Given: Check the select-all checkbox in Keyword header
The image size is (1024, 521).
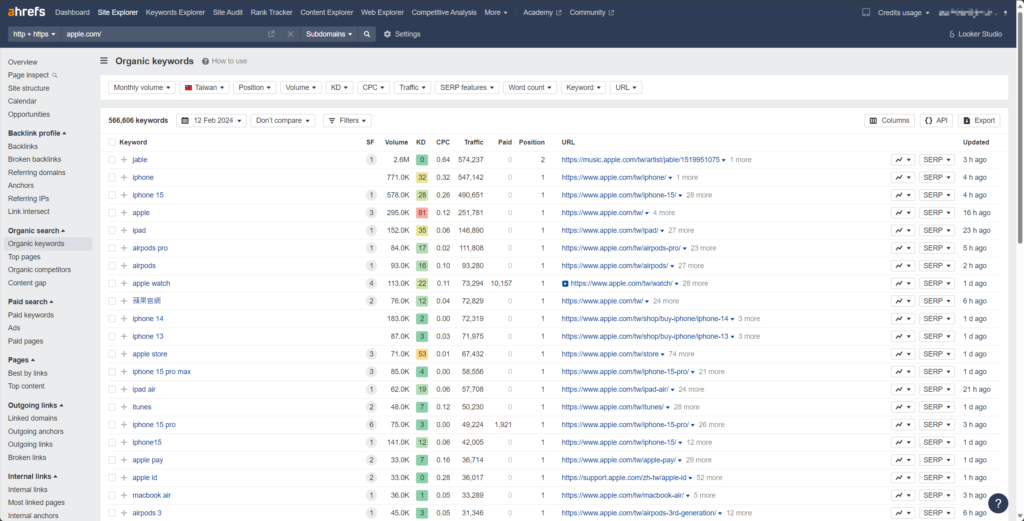Looking at the screenshot, I should (x=112, y=142).
